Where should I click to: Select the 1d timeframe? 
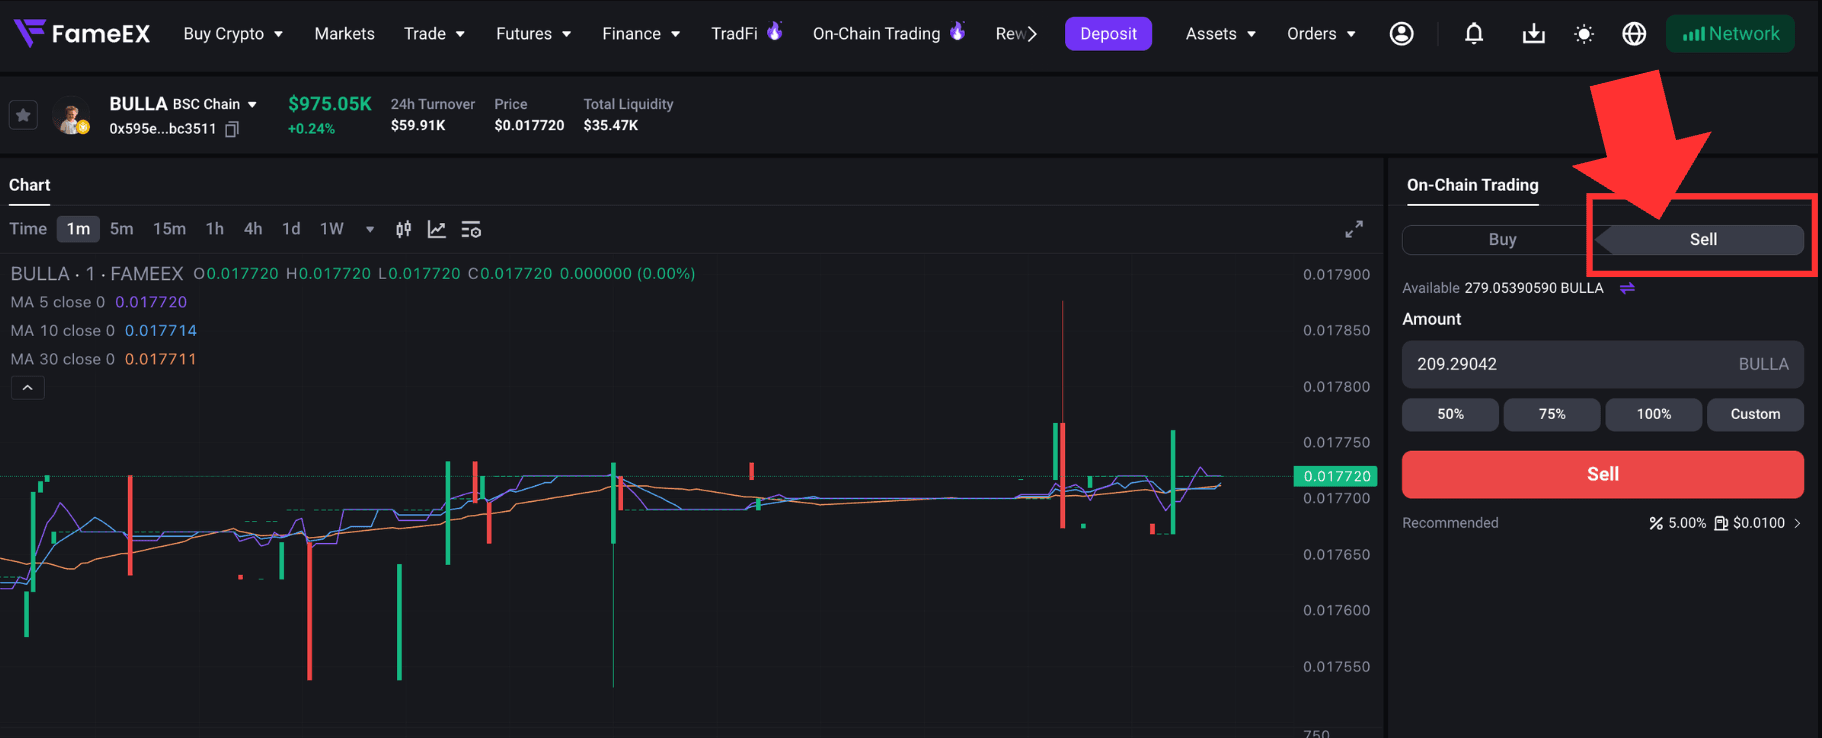click(291, 229)
